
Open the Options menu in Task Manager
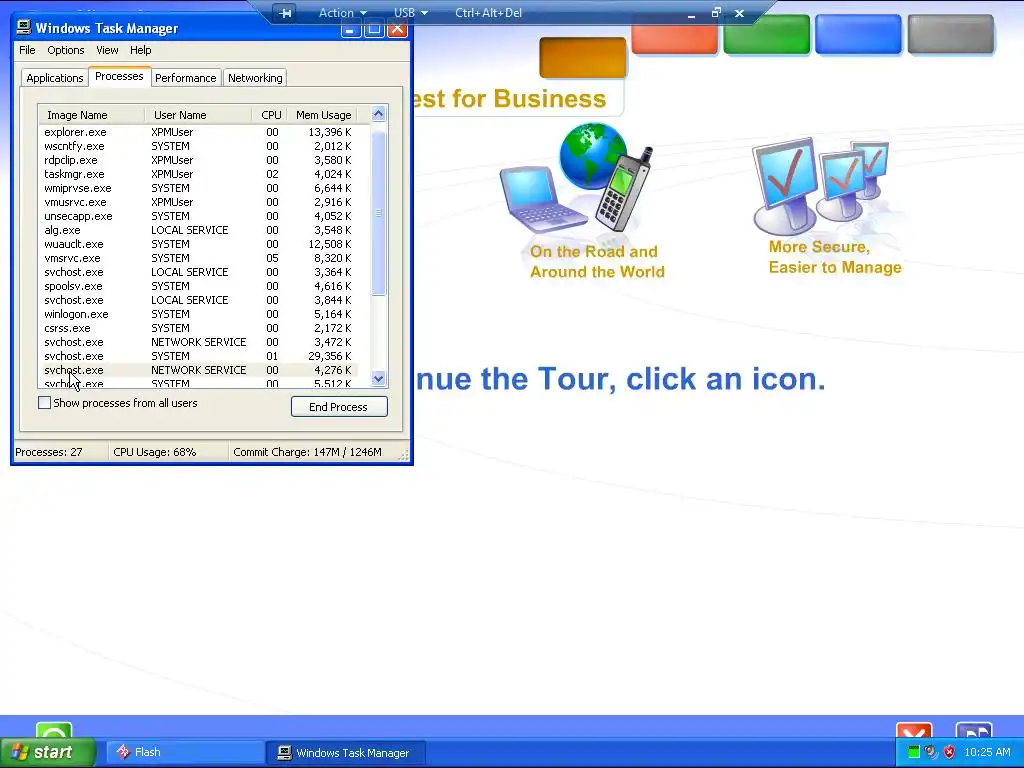pos(65,50)
